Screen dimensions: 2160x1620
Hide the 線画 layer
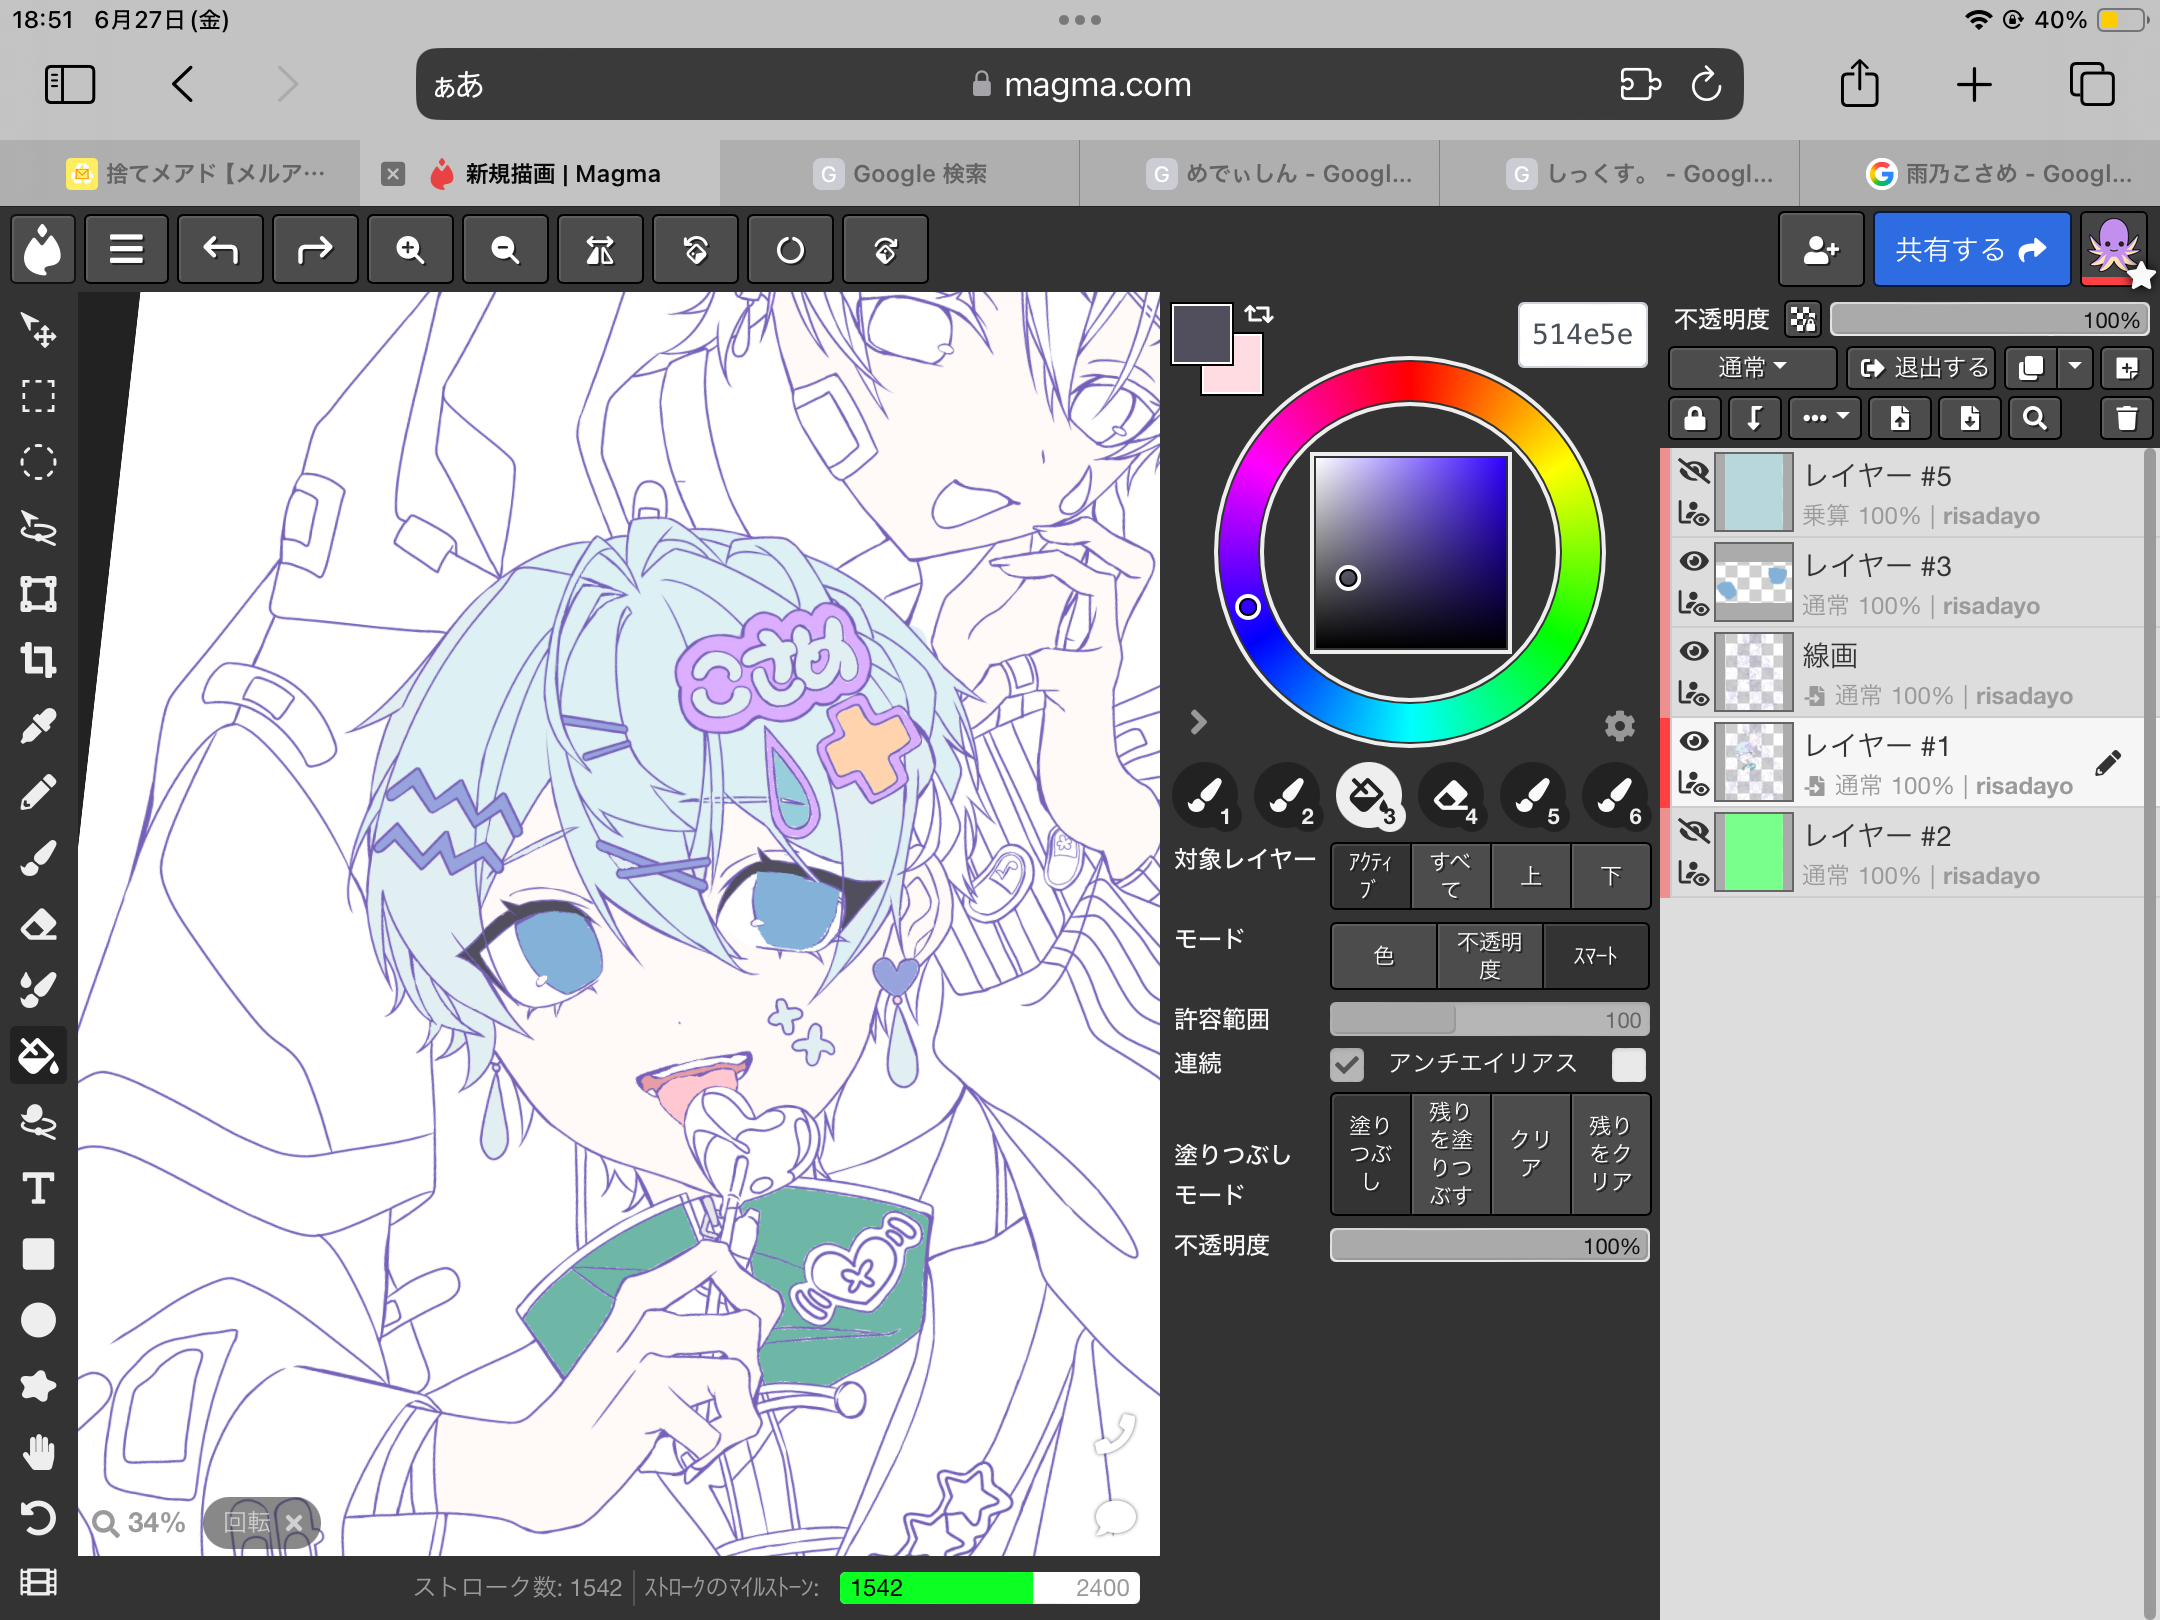pos(1693,651)
